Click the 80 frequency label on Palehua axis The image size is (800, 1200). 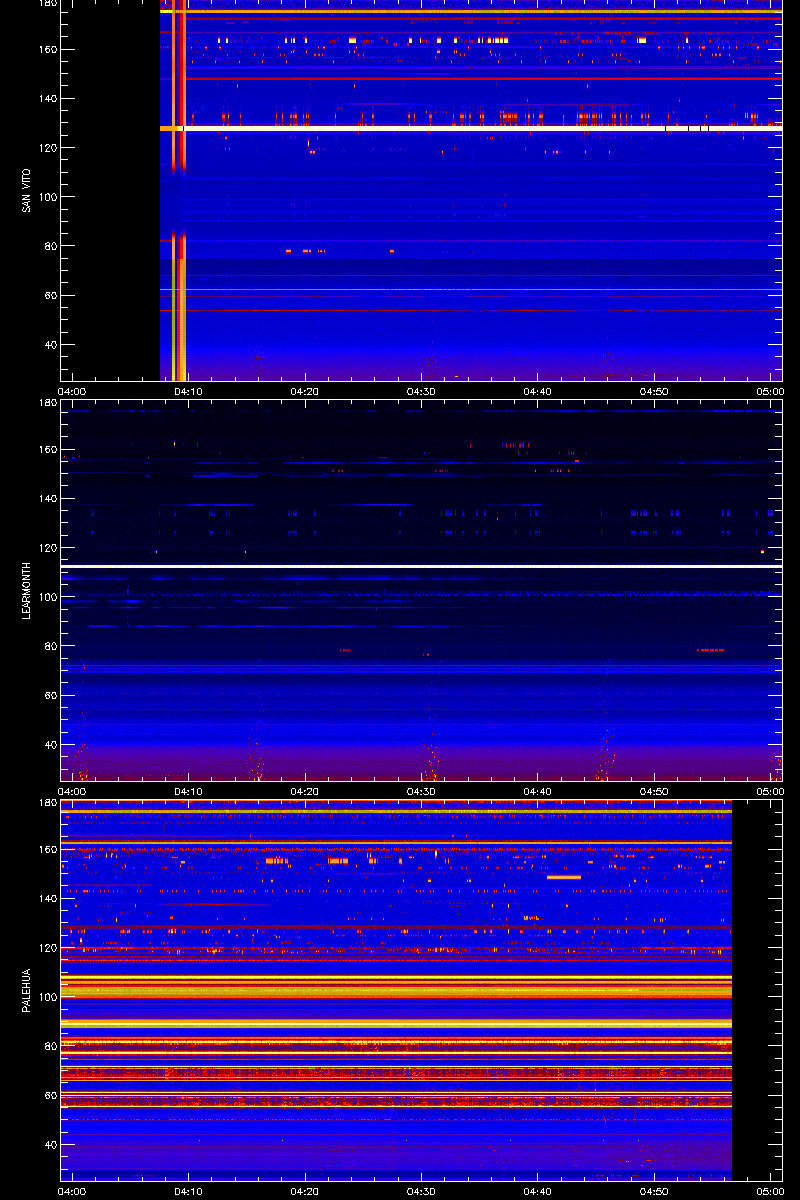point(49,1046)
